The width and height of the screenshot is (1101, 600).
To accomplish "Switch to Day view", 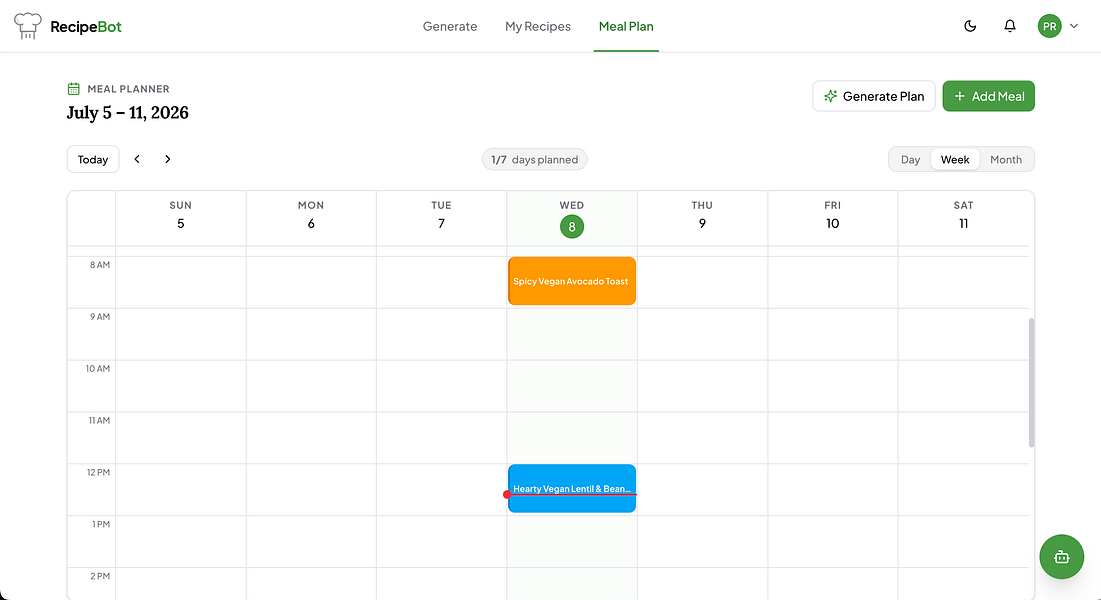I will (x=910, y=159).
